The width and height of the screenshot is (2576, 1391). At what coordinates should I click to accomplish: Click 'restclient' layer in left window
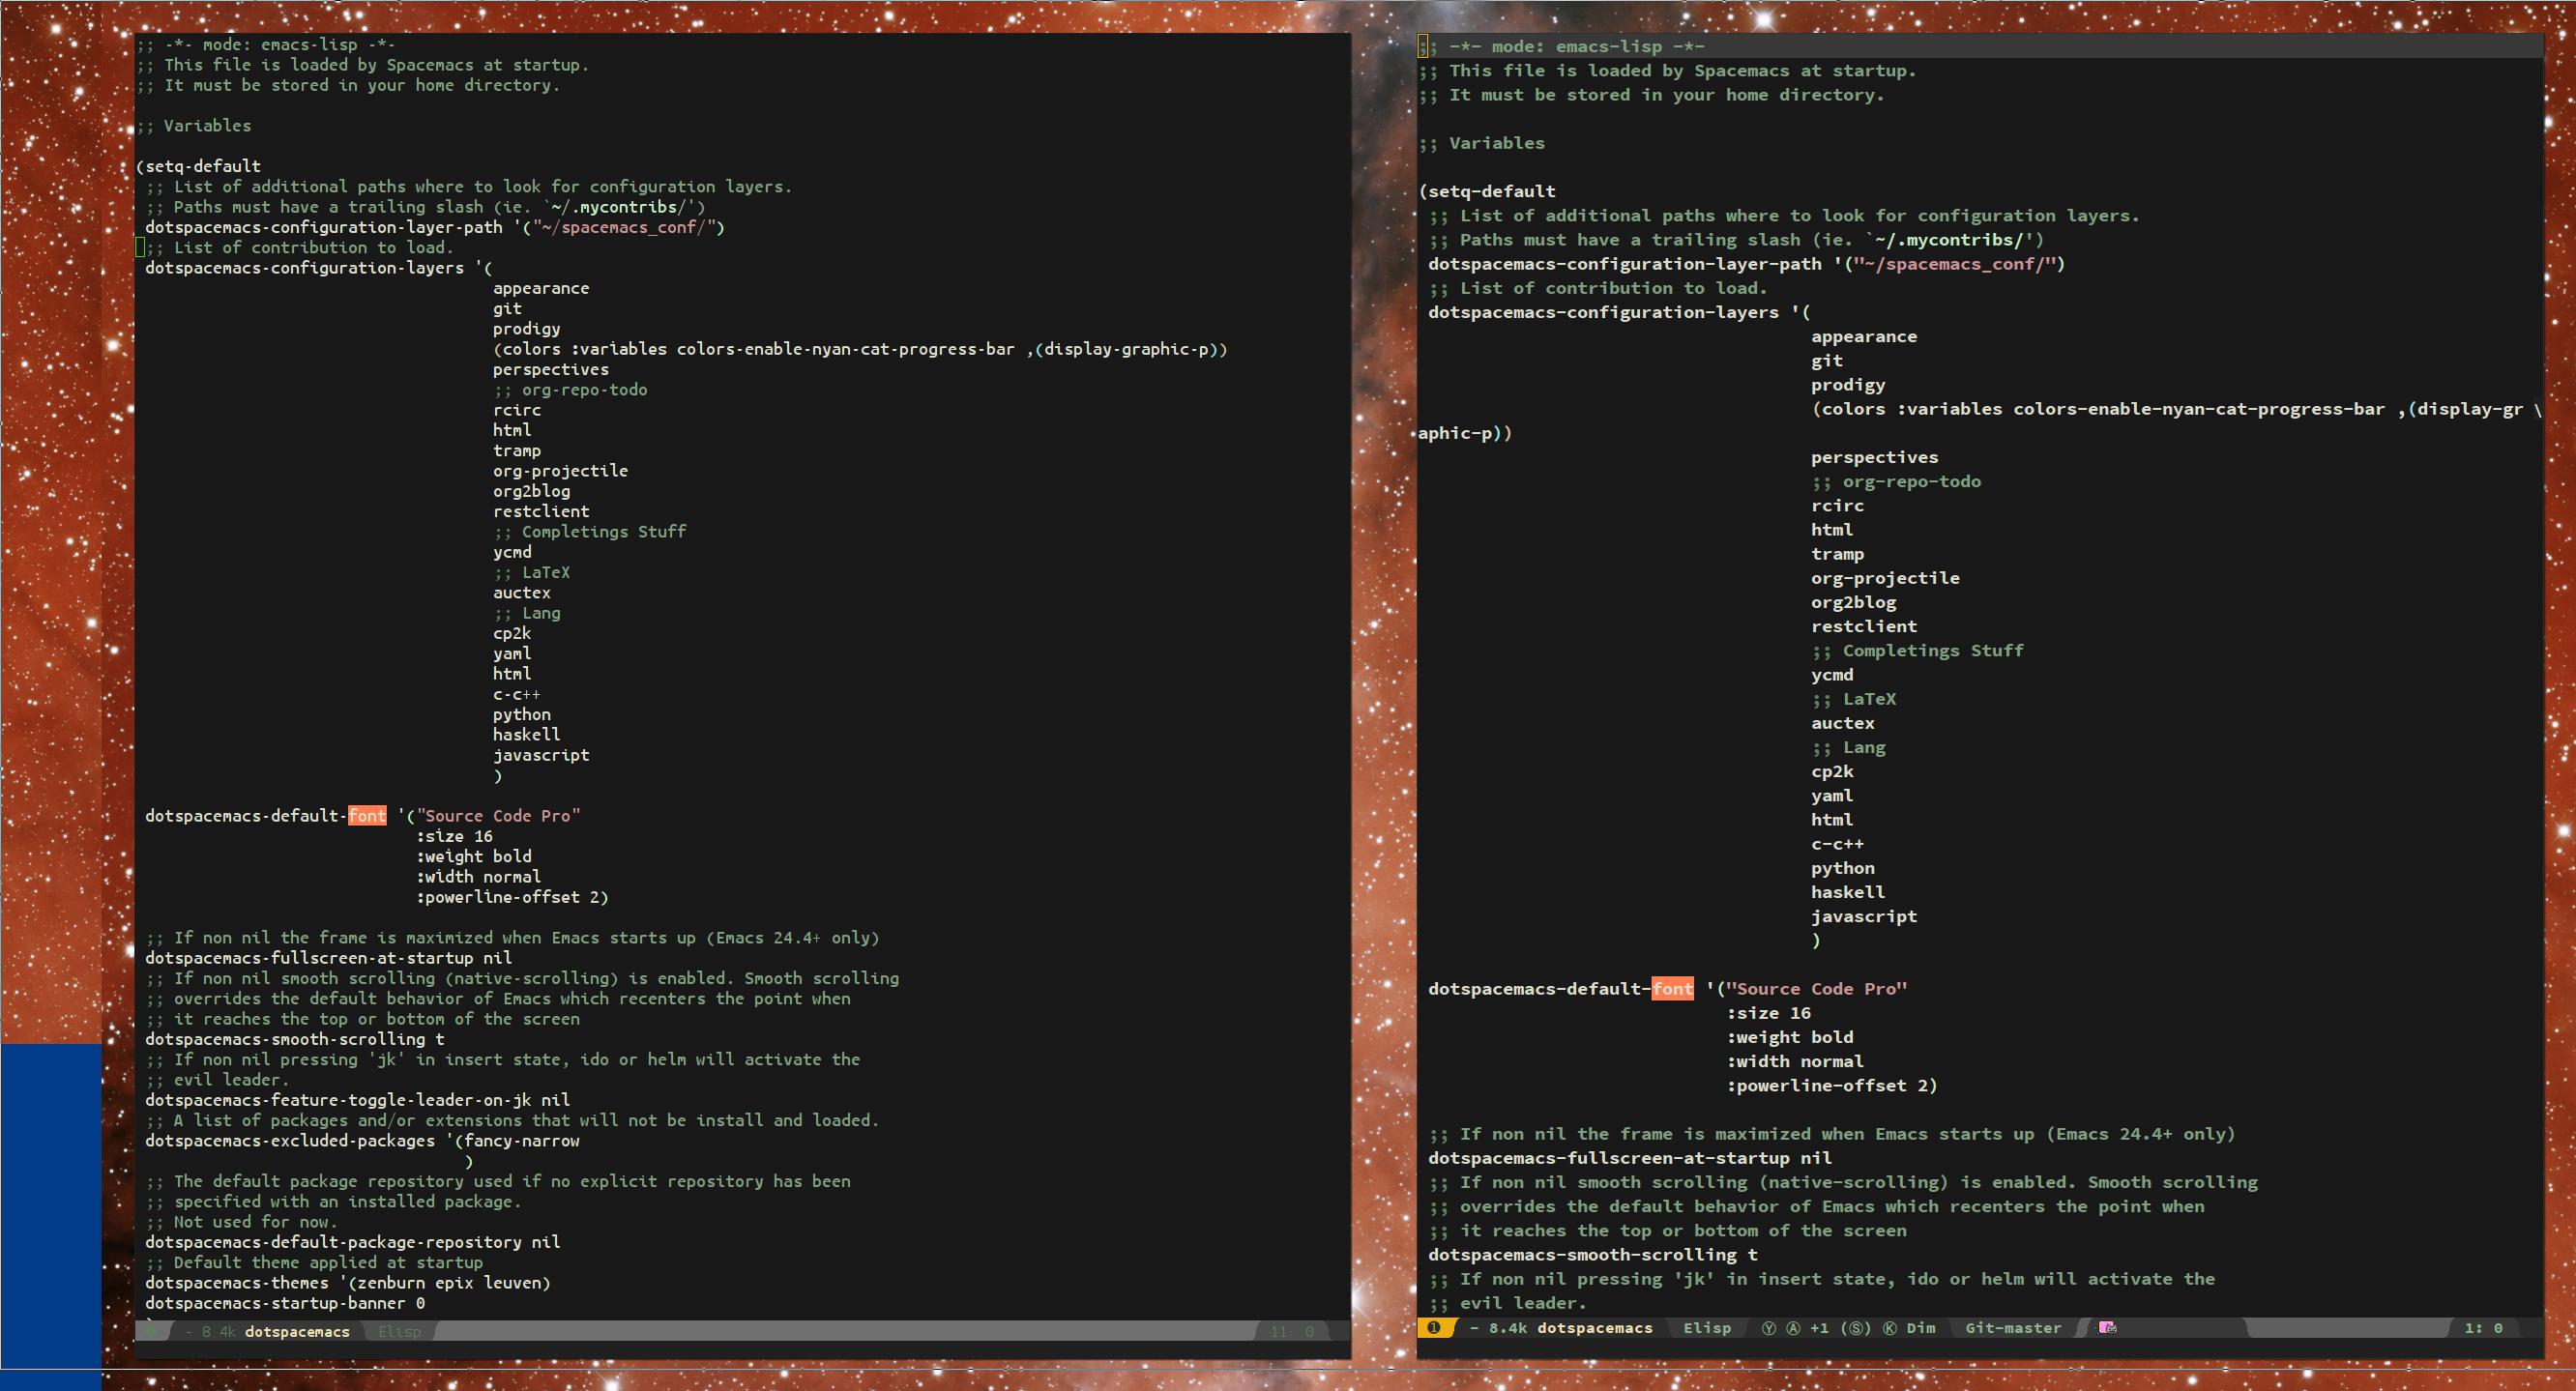point(541,512)
